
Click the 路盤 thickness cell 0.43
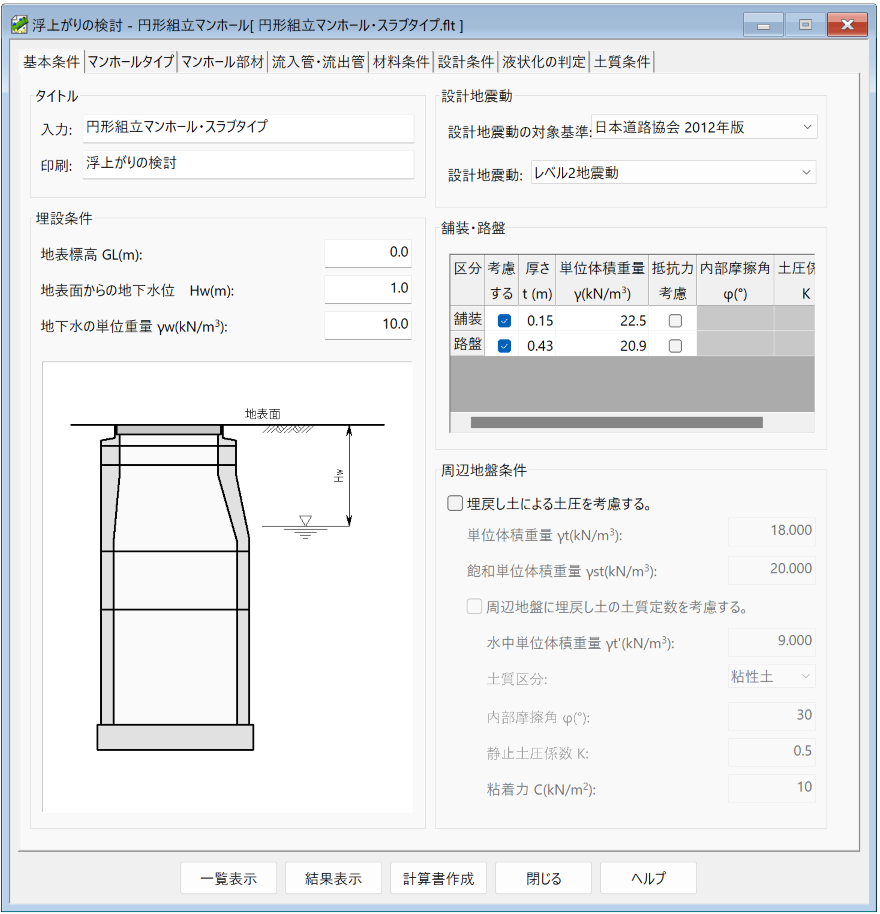(537, 346)
